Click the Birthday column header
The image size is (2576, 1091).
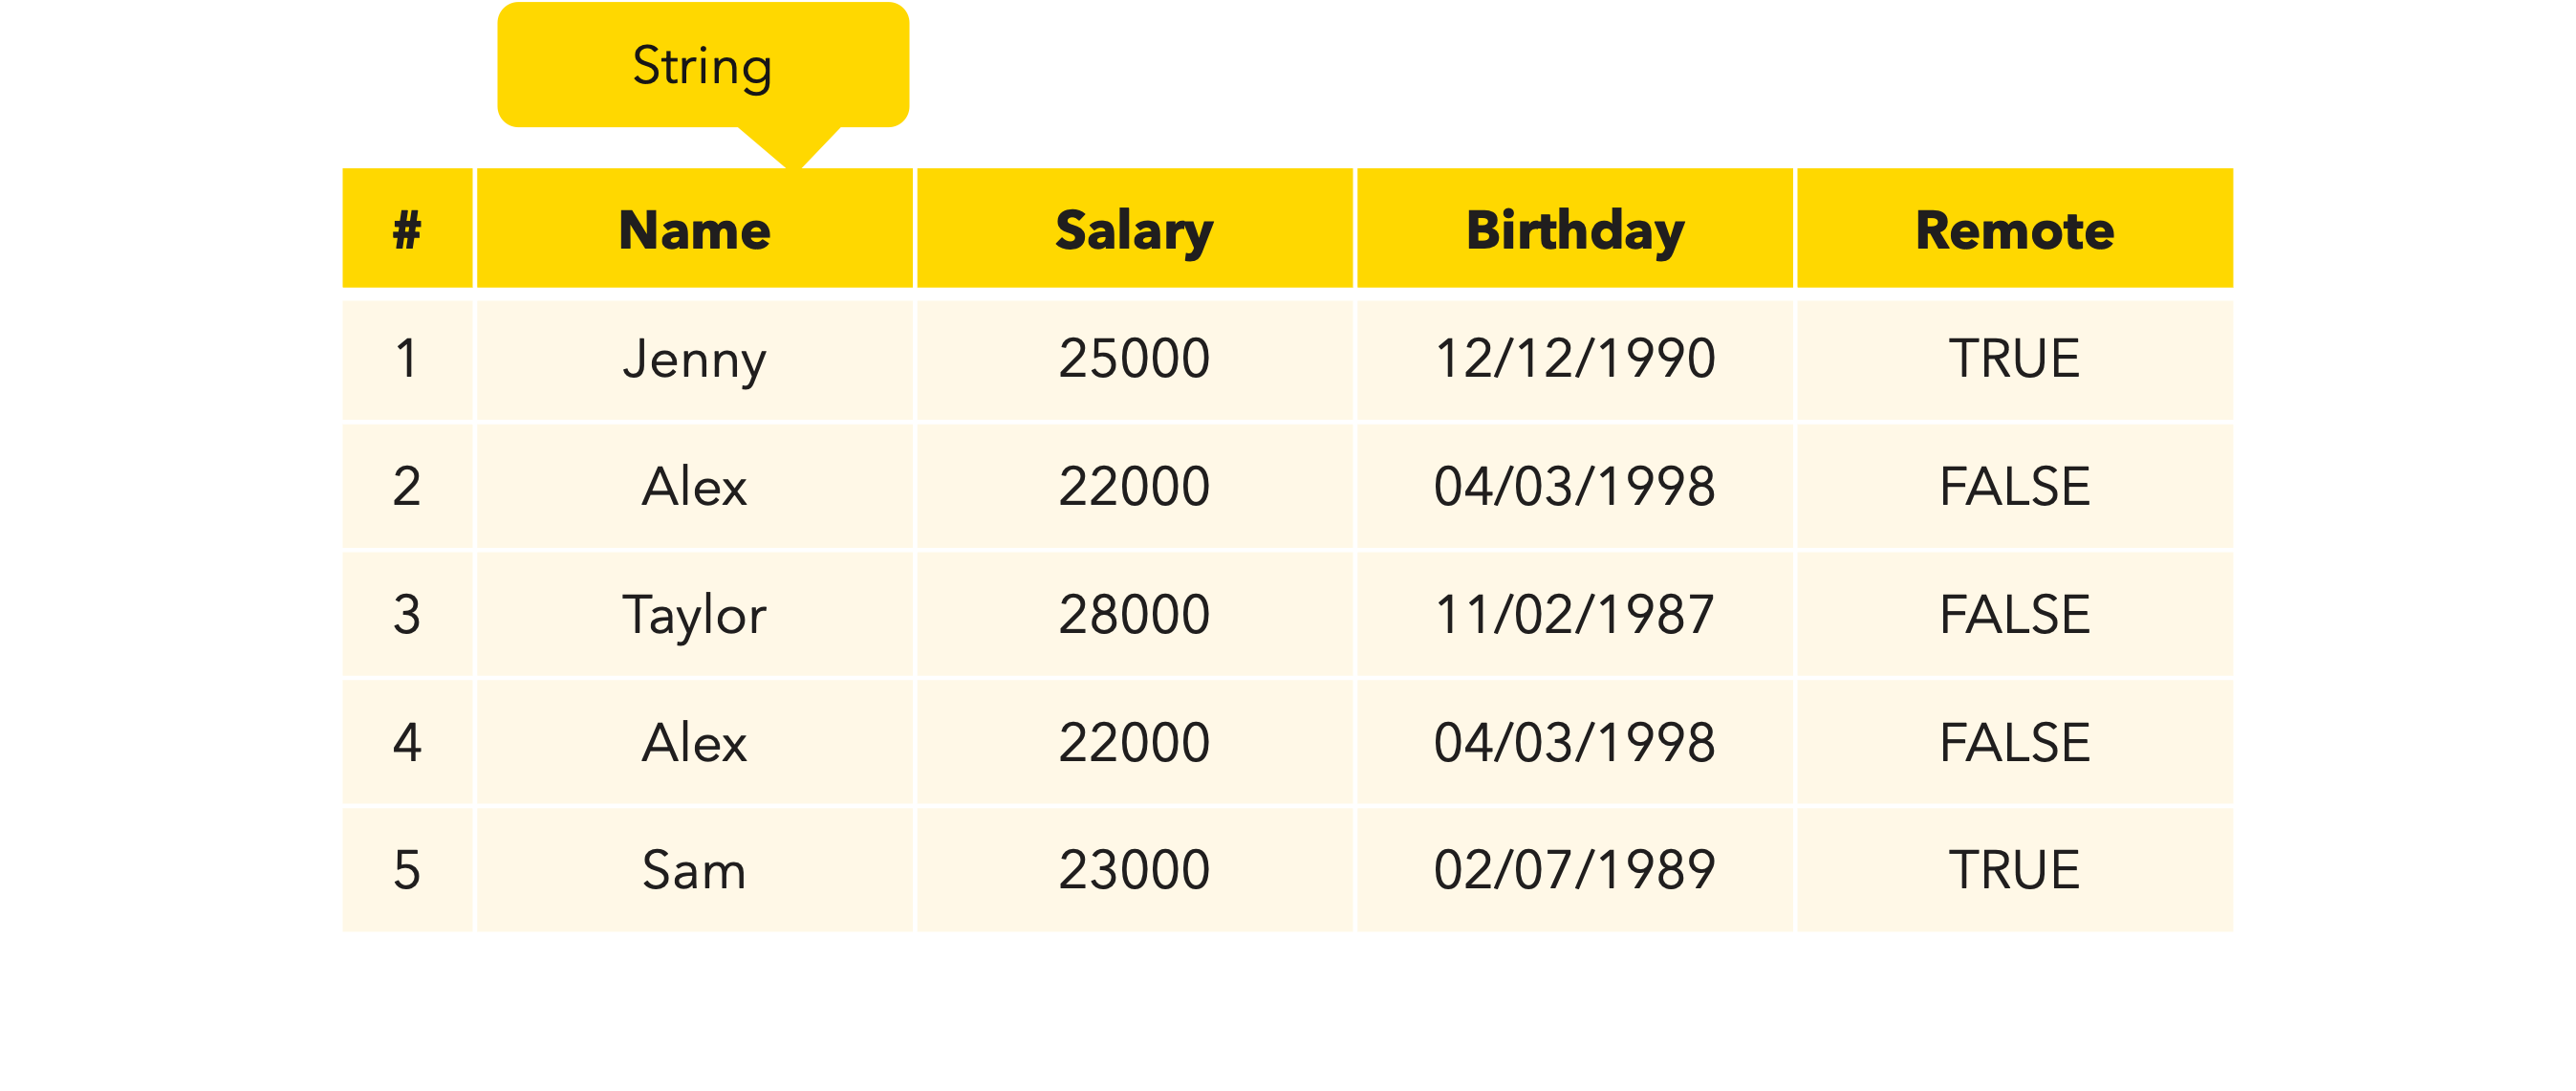(x=1575, y=230)
